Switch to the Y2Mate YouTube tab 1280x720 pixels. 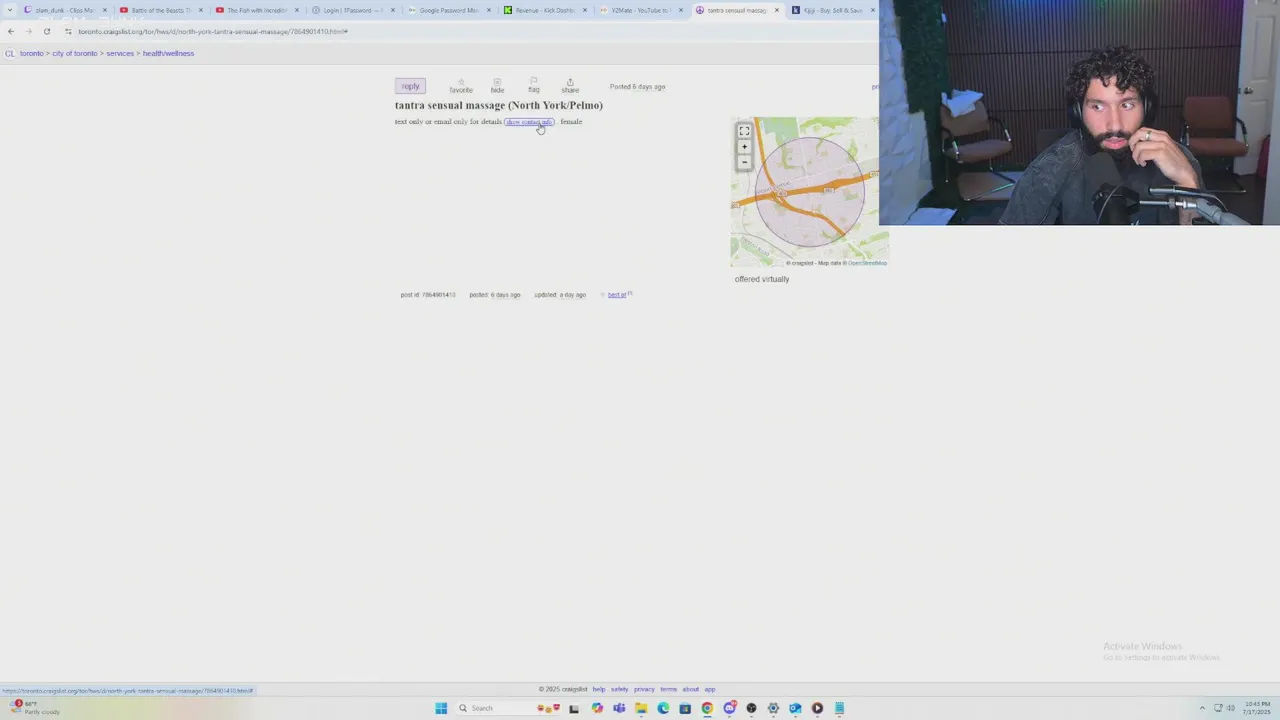[641, 10]
